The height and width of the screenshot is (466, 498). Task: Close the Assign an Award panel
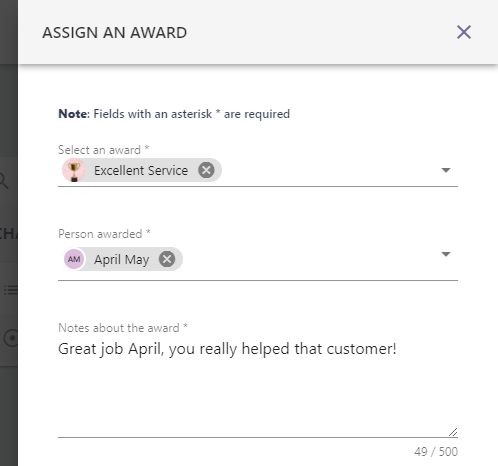pos(464,32)
